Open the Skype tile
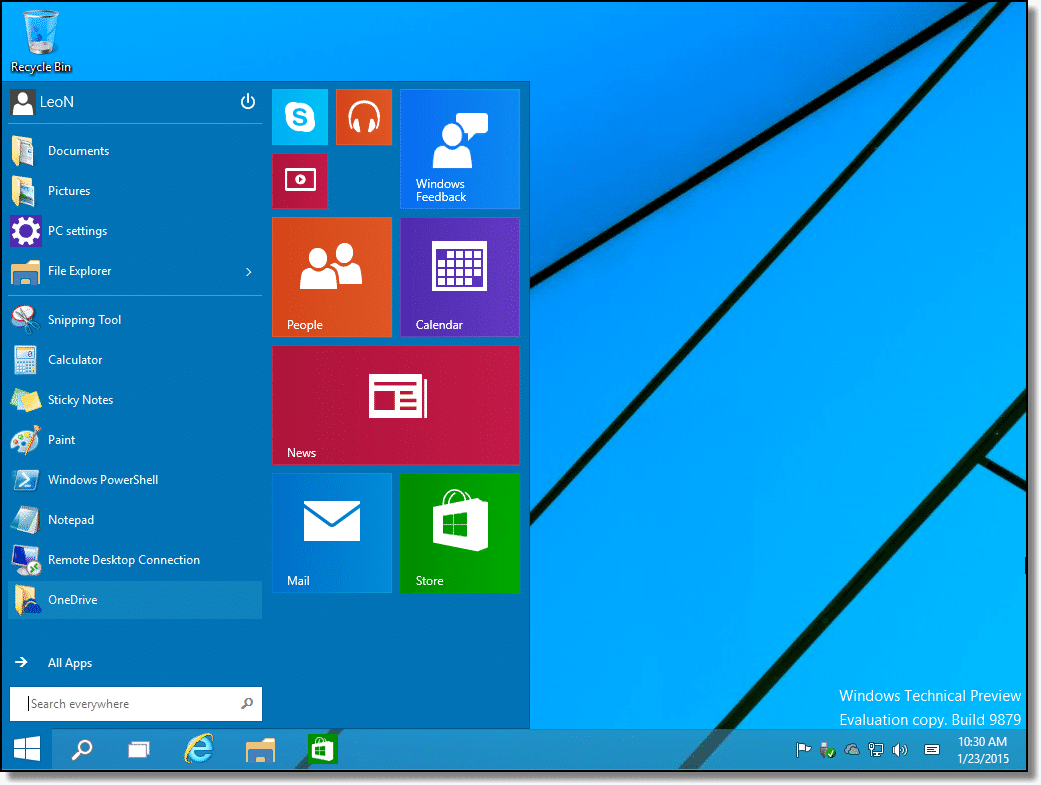1041x785 pixels. pos(300,117)
